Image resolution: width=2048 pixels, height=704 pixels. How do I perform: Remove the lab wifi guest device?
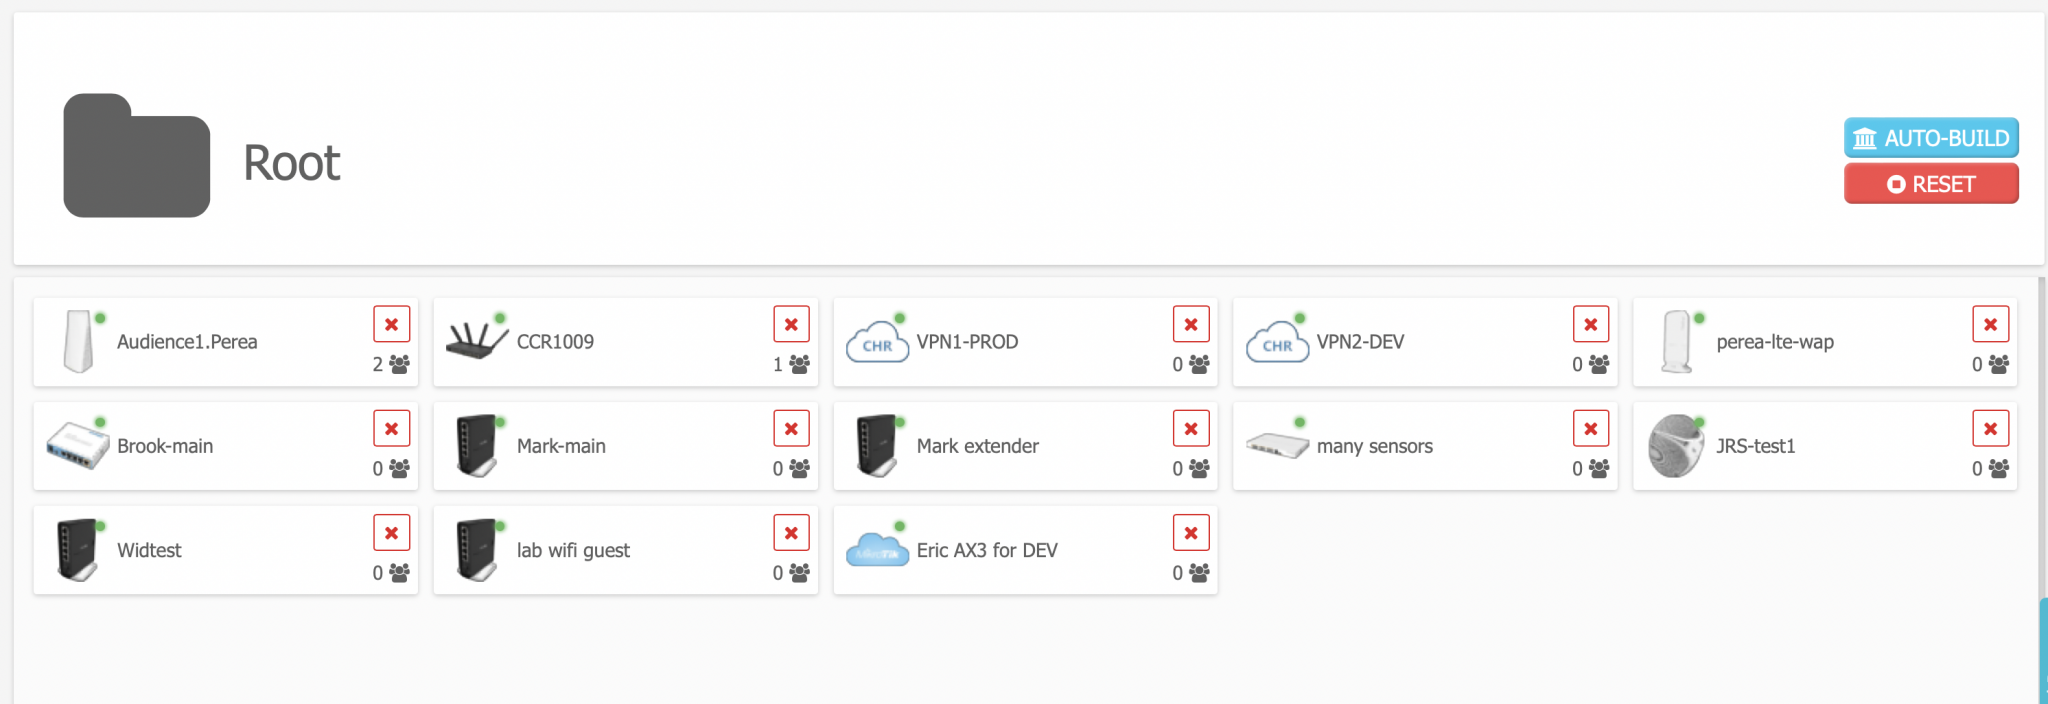coord(791,532)
